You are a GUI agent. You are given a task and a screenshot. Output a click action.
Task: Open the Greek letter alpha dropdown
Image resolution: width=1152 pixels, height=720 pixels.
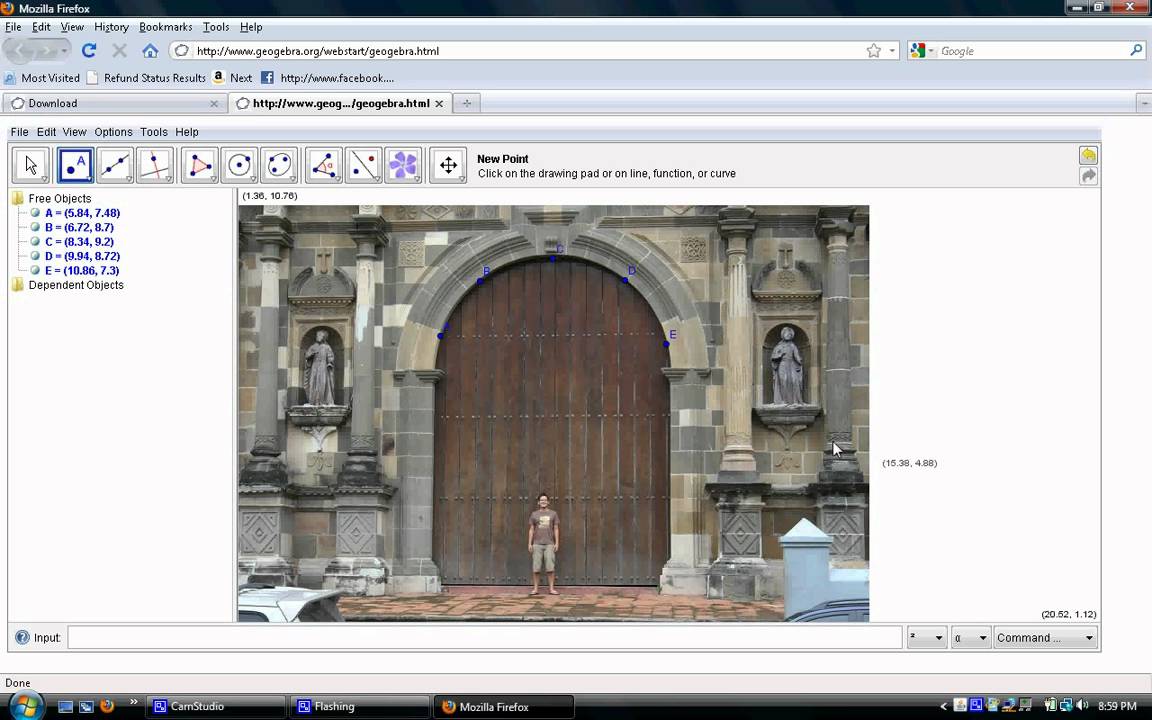pos(970,638)
